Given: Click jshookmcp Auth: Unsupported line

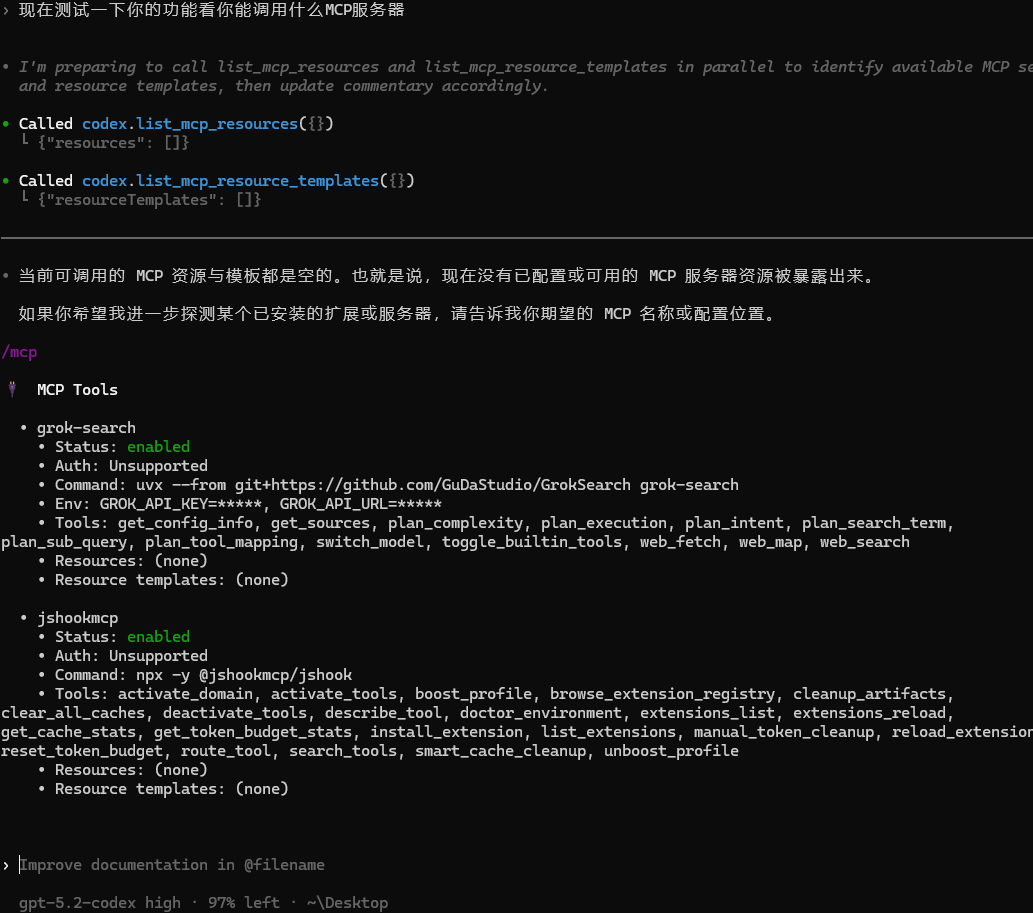Looking at the screenshot, I should [x=131, y=656].
